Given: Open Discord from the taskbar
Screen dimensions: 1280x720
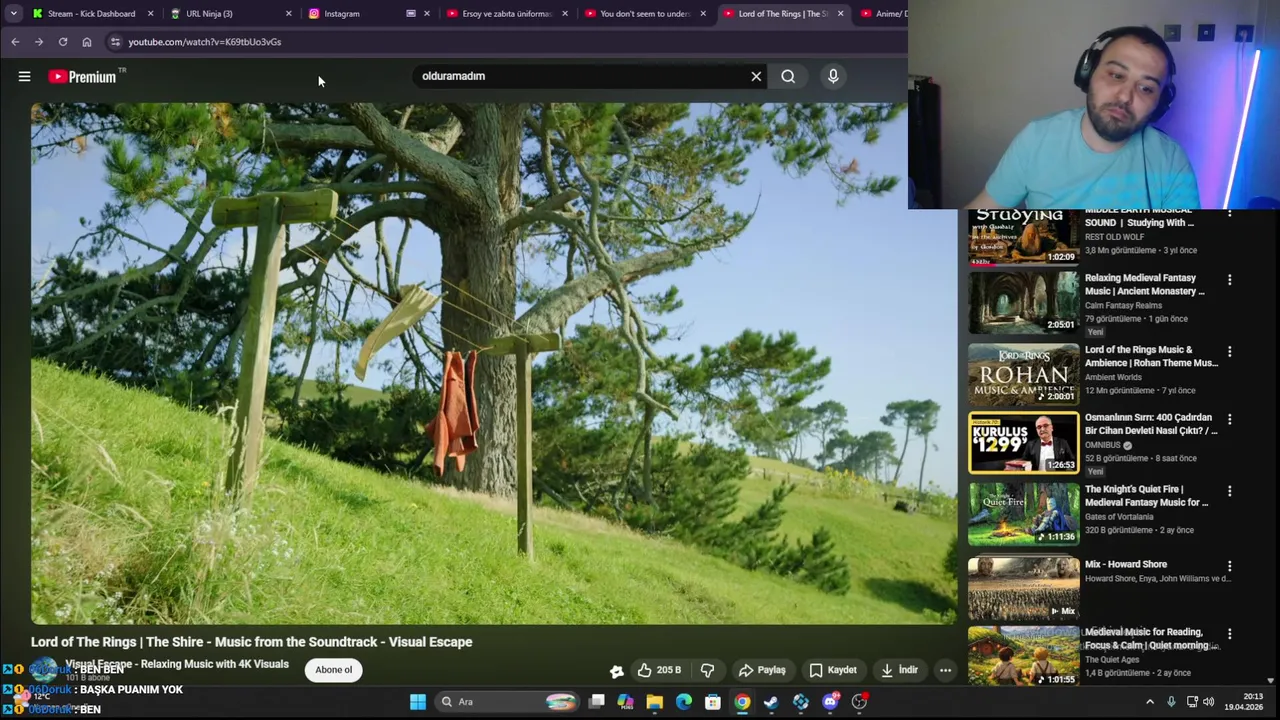Looking at the screenshot, I should (830, 702).
